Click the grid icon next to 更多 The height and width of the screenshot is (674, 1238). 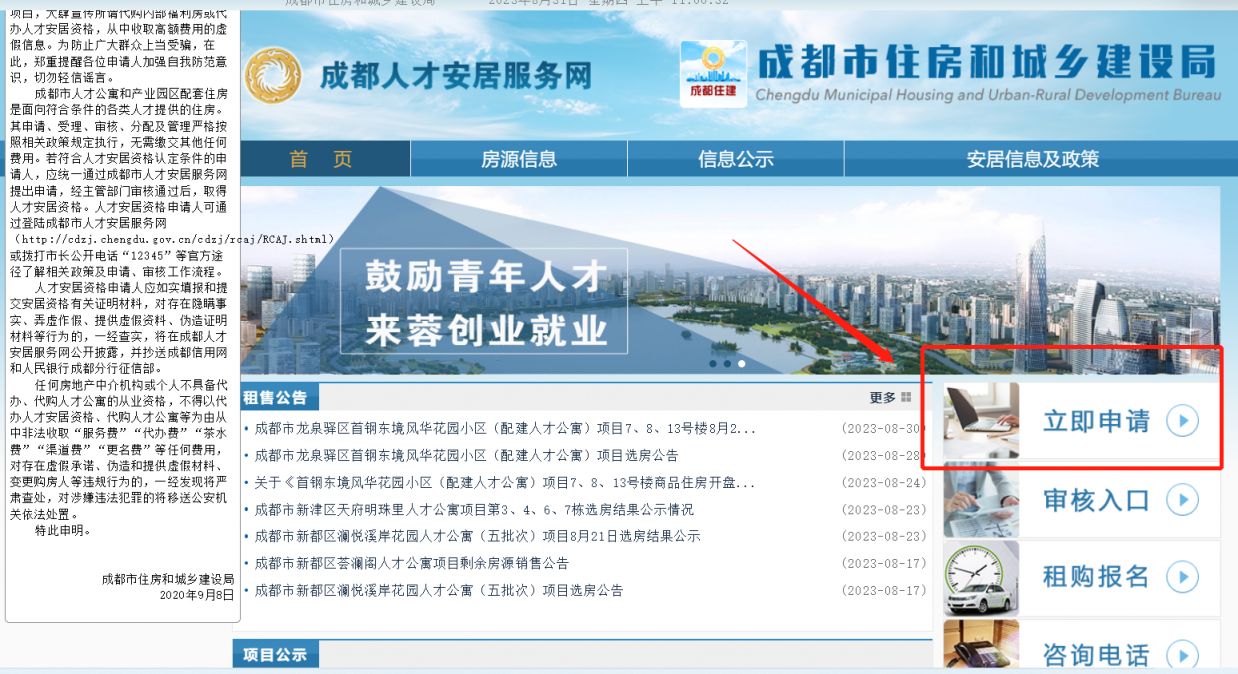(x=906, y=397)
